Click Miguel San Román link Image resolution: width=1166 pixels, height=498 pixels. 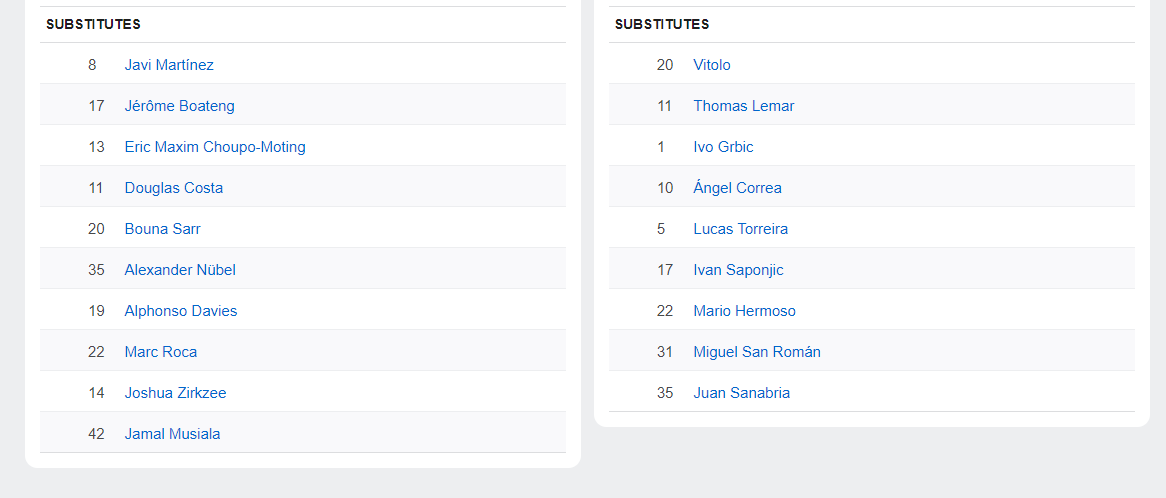point(757,352)
